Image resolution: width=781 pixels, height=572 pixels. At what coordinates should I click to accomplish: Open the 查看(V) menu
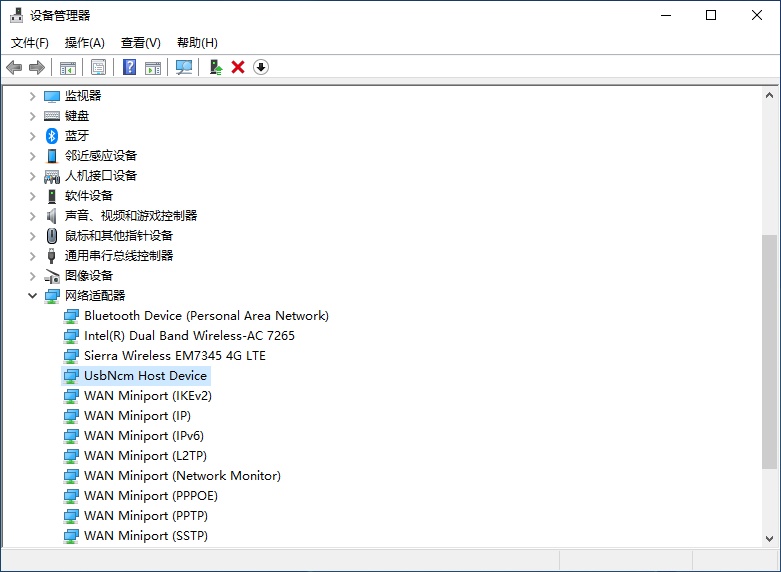(140, 43)
